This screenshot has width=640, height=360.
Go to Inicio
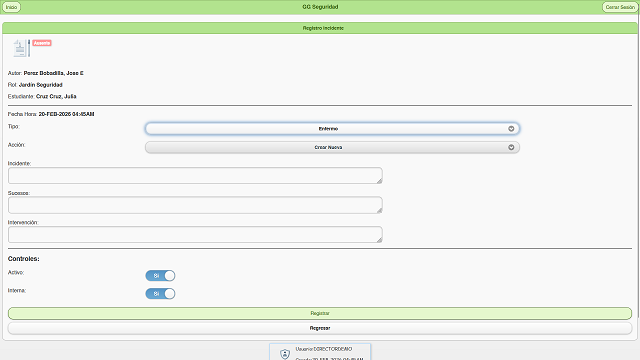pyautogui.click(x=11, y=7)
